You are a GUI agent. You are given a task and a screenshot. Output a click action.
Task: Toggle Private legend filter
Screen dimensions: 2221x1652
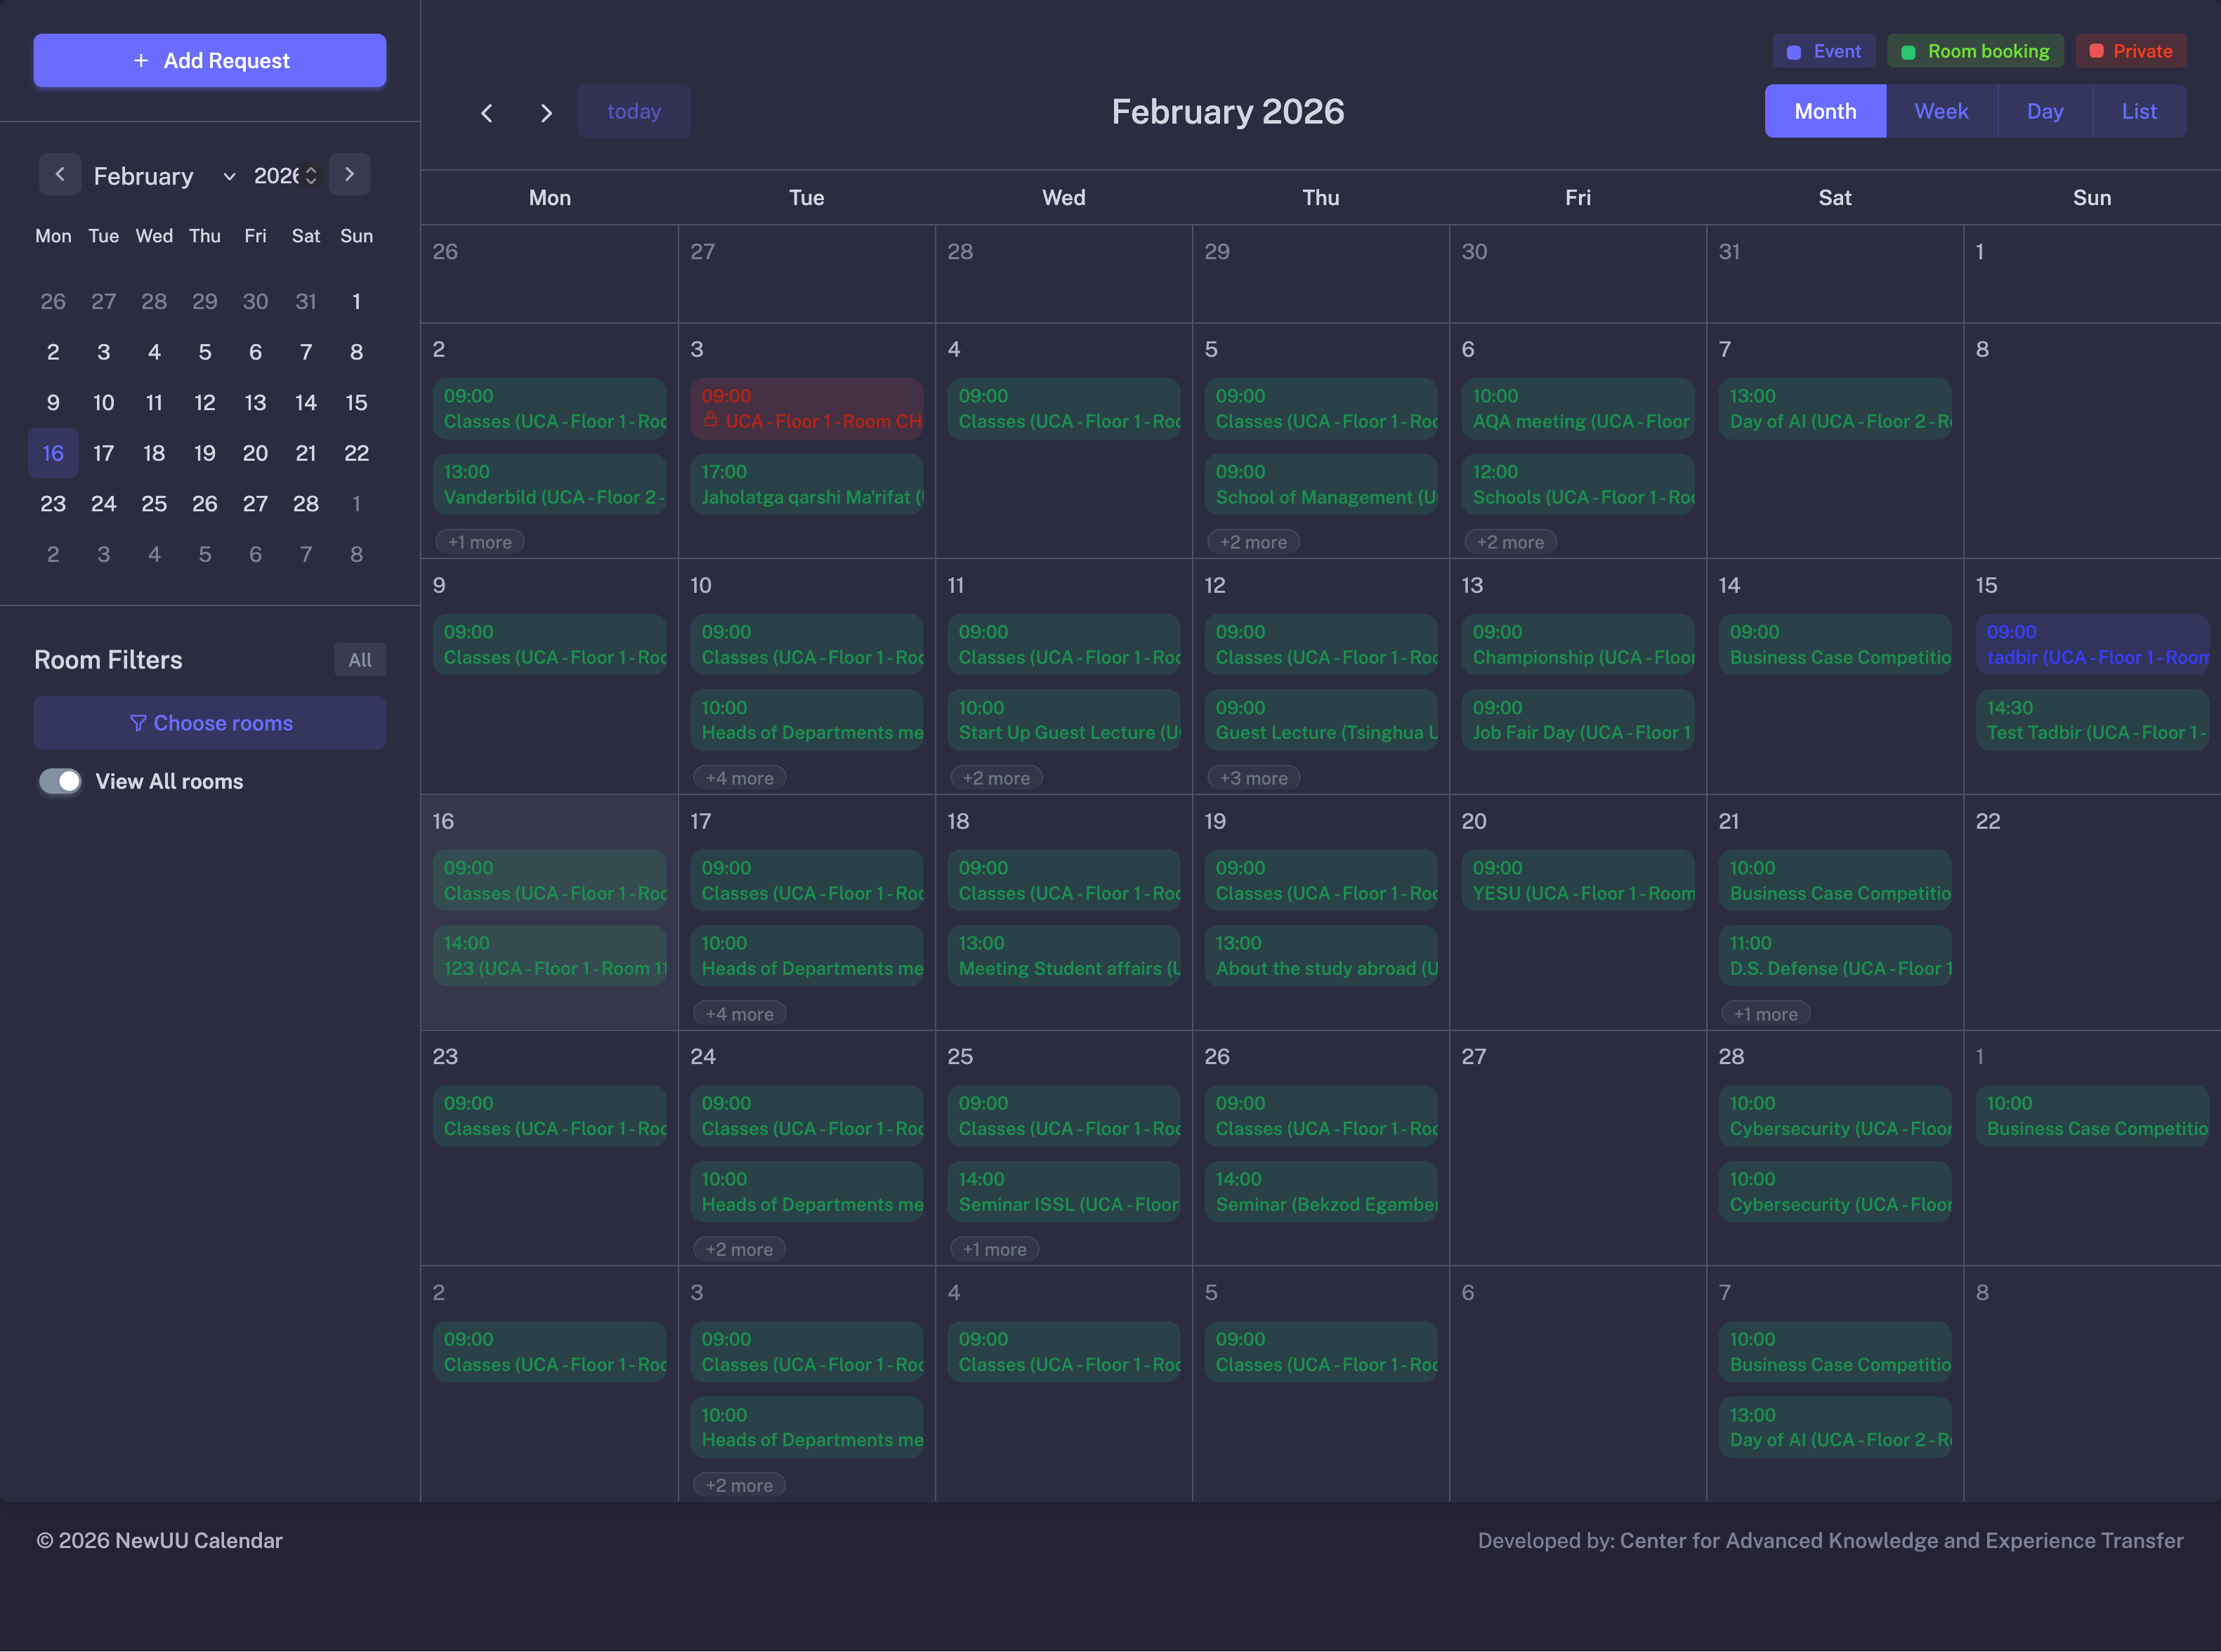2130,51
